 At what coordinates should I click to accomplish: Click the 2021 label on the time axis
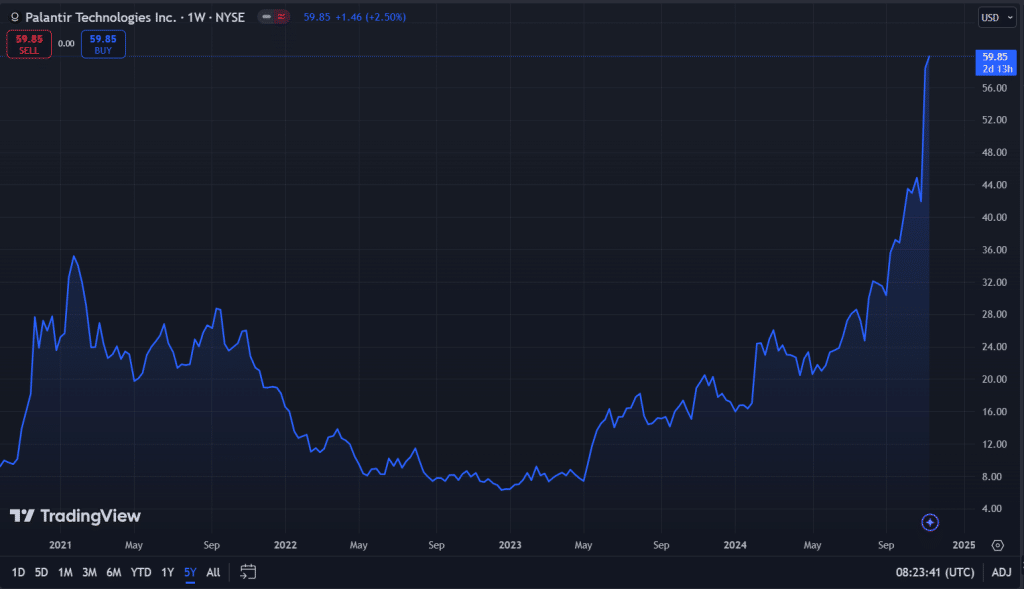pyautogui.click(x=60, y=545)
